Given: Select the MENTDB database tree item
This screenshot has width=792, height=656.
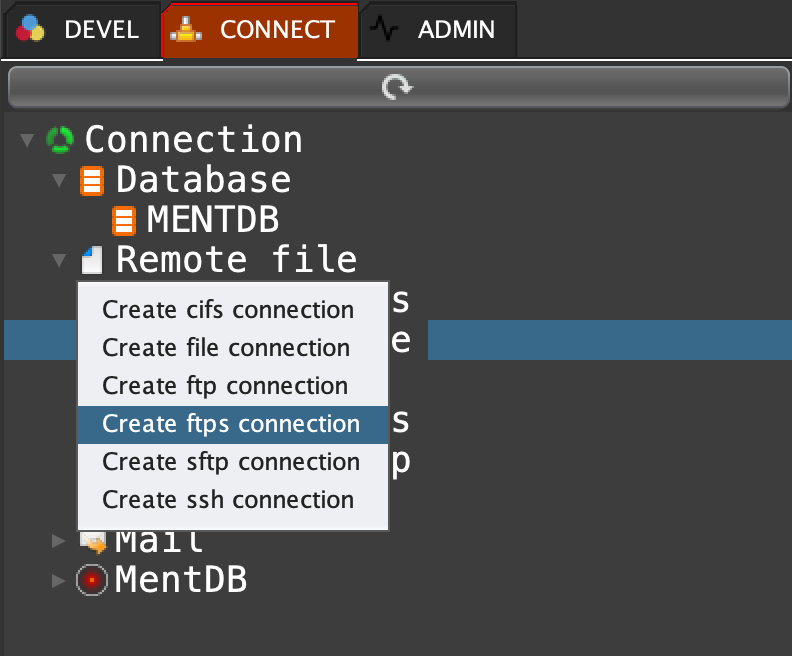Looking at the screenshot, I should click(x=212, y=220).
